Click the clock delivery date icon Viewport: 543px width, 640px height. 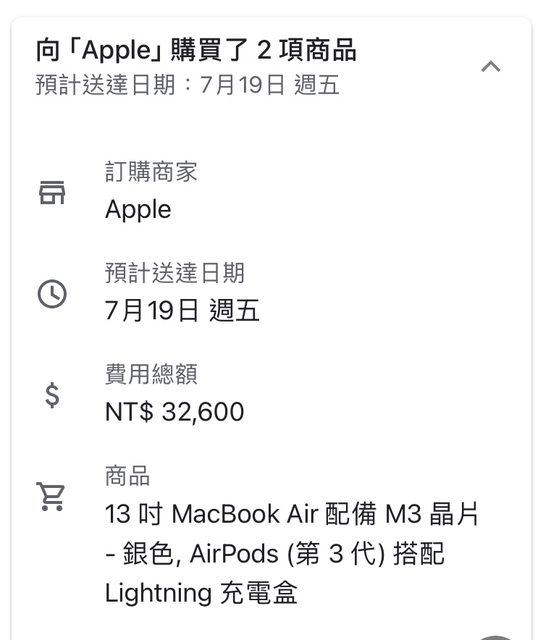point(52,294)
